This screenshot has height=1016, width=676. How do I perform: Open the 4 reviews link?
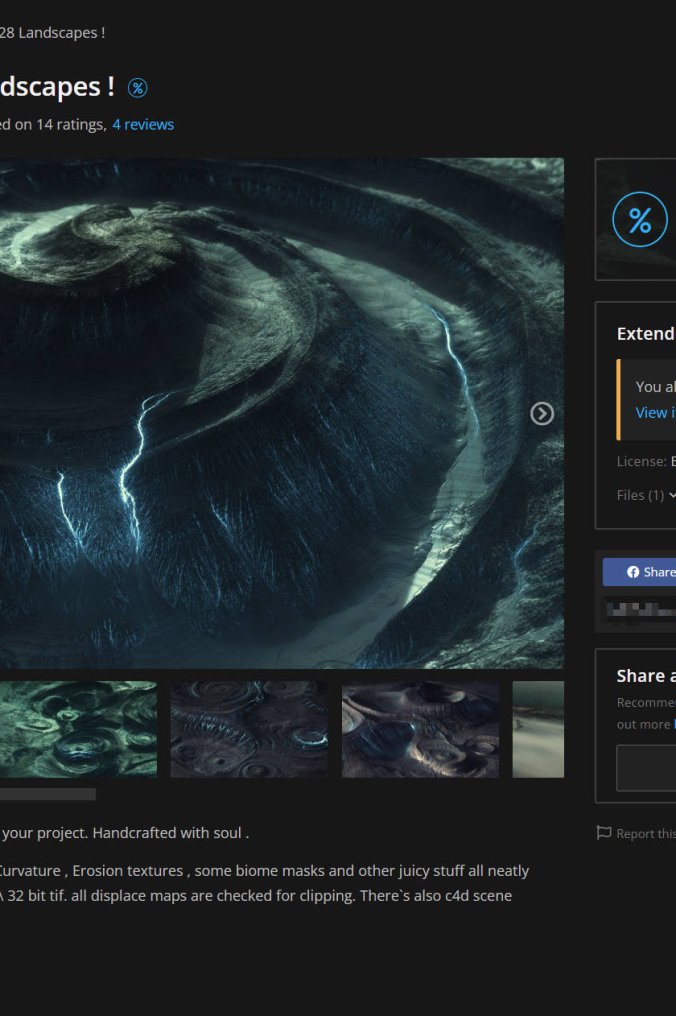pos(143,125)
